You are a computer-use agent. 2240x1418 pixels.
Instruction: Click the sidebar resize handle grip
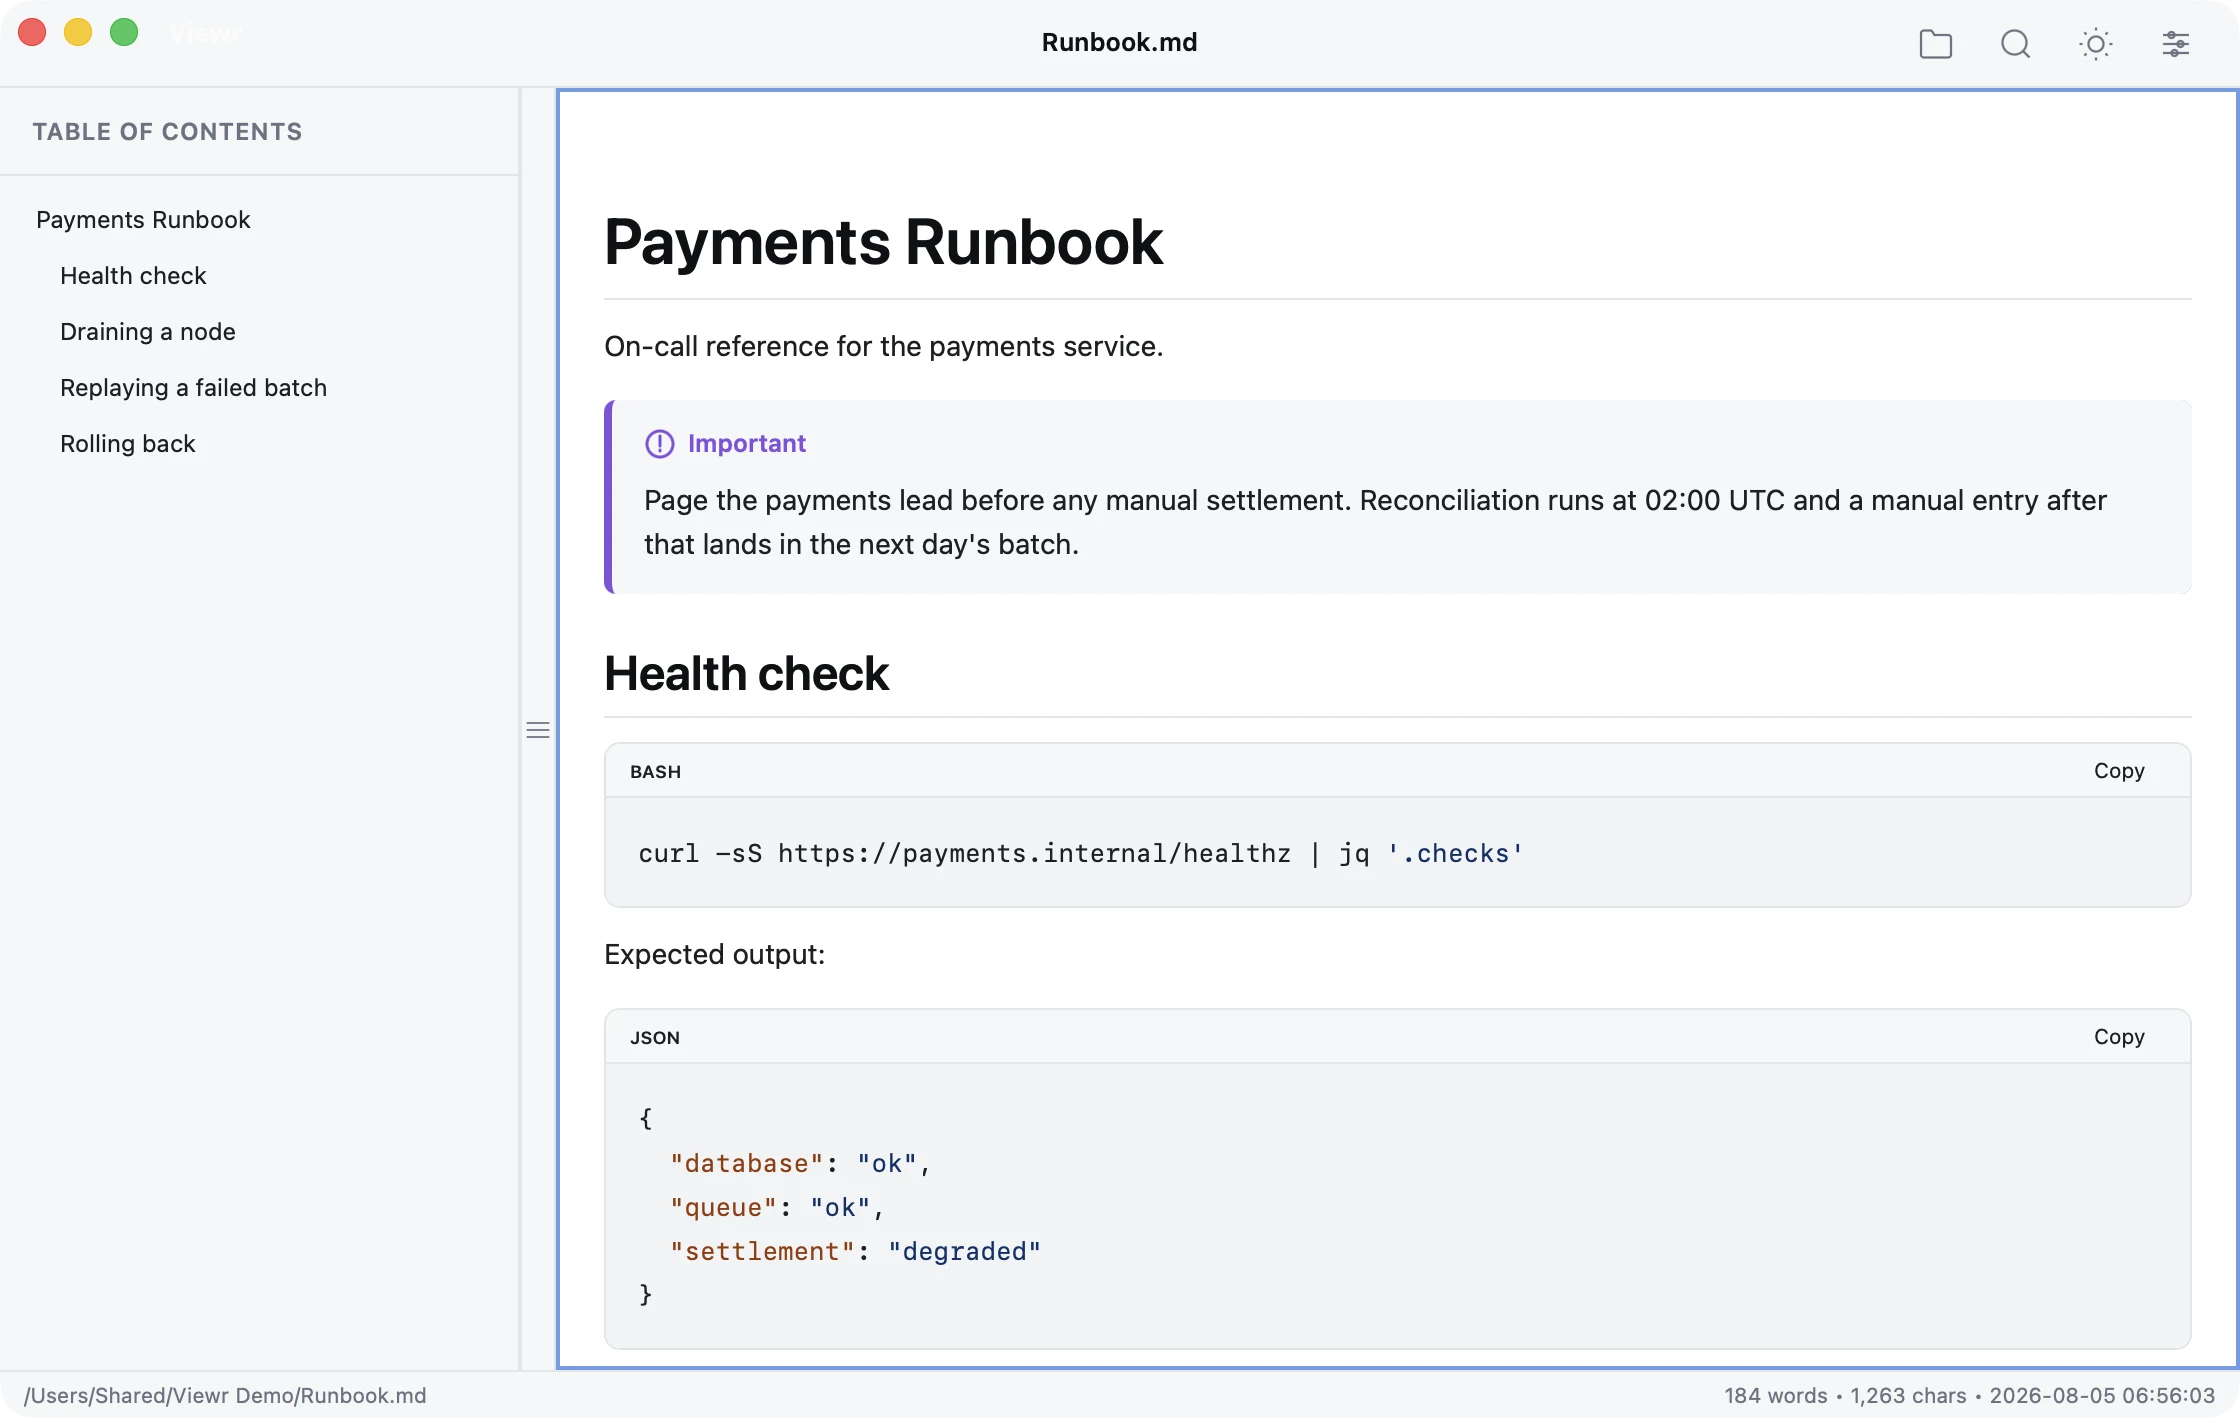(538, 730)
